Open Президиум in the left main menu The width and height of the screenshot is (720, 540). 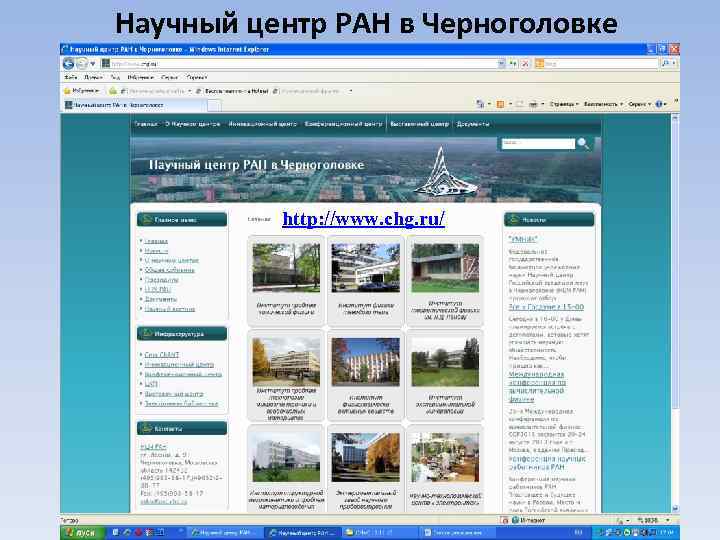click(x=161, y=280)
